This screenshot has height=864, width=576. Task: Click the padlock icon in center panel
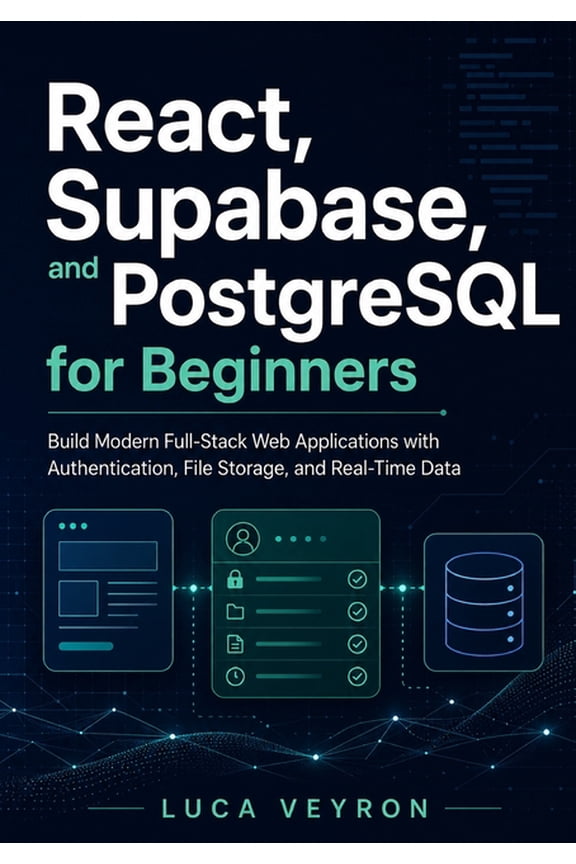(235, 579)
